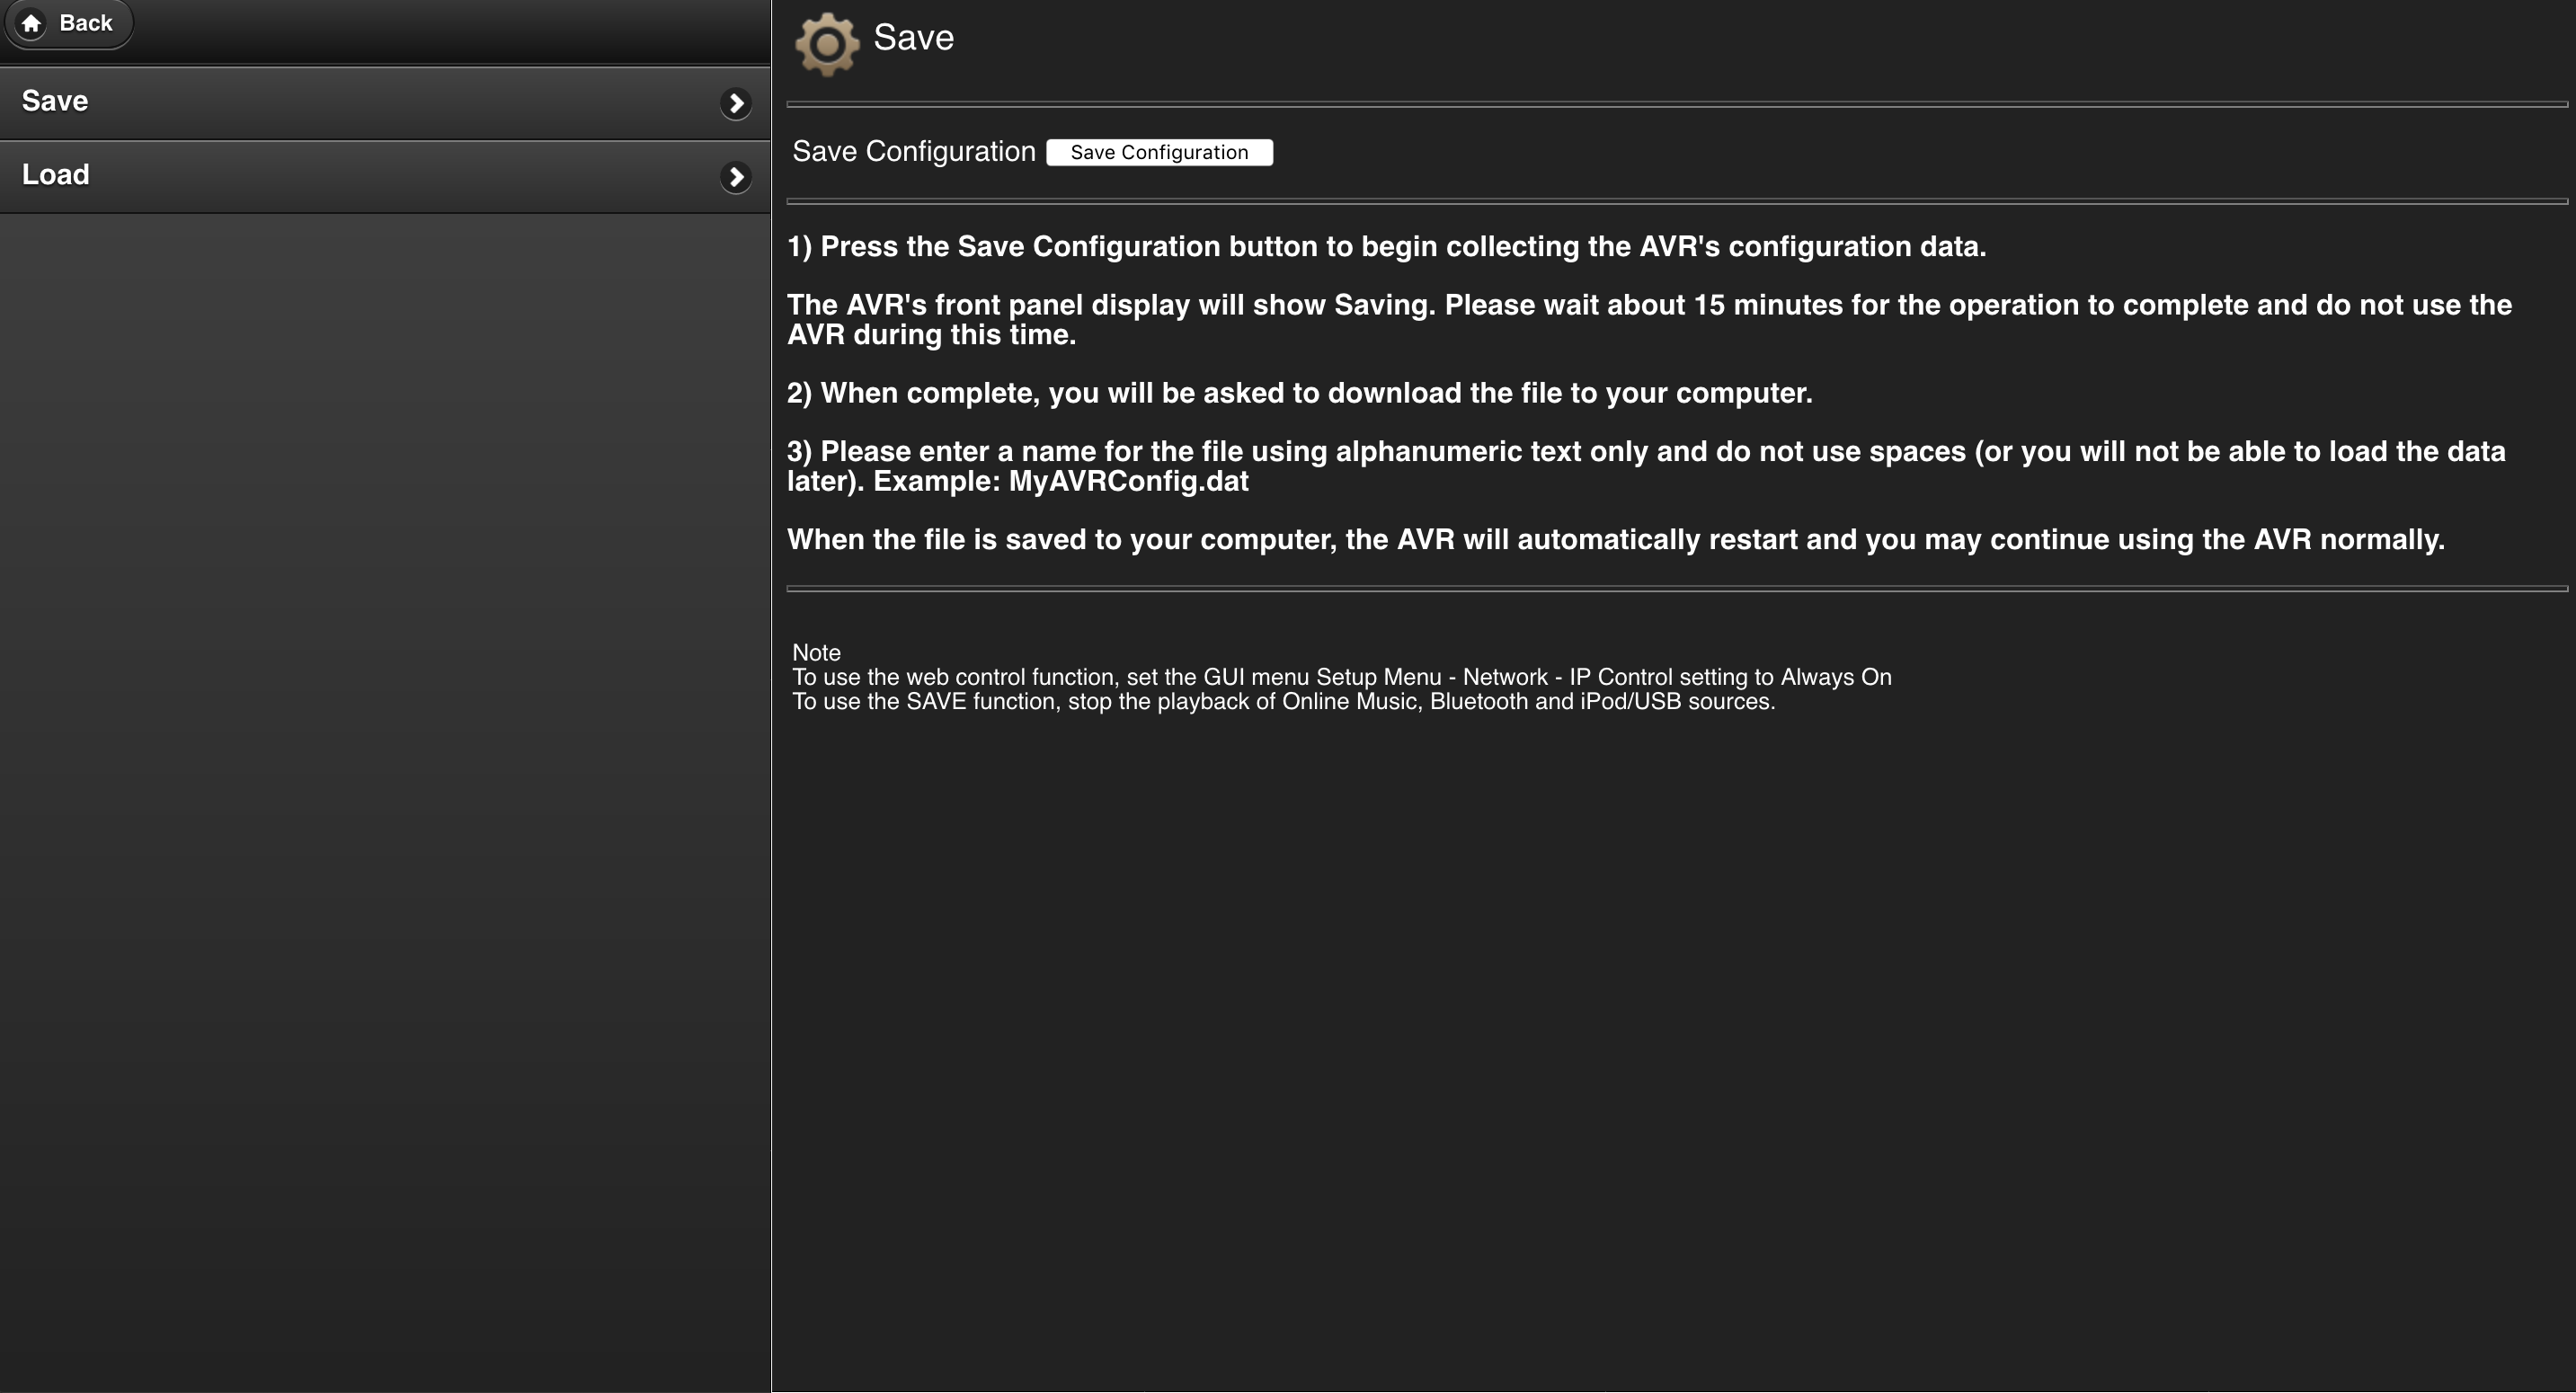Open the Save menu item

(x=55, y=101)
